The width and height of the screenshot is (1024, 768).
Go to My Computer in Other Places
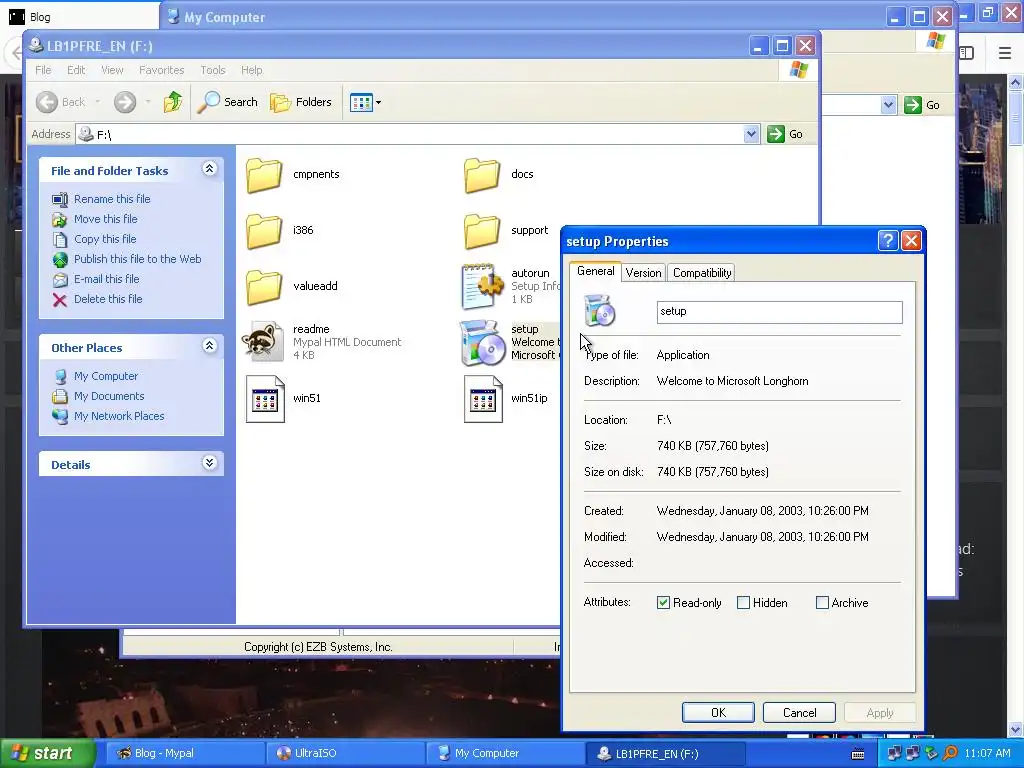click(x=106, y=376)
